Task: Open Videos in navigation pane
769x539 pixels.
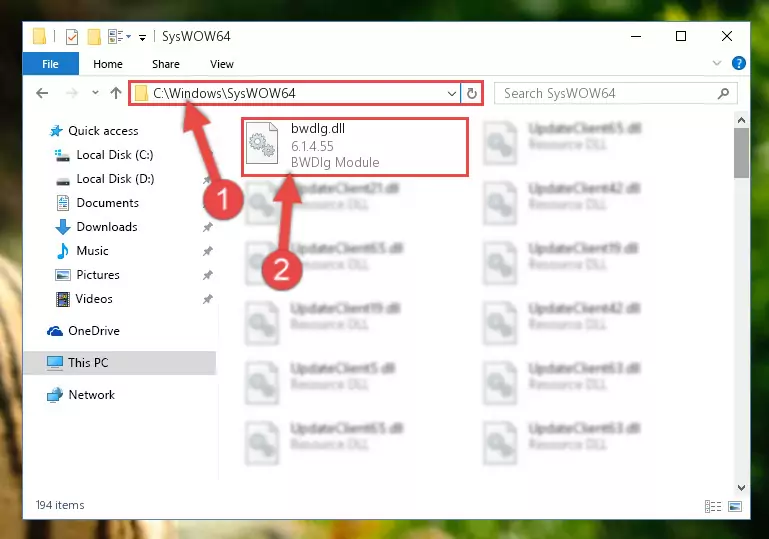Action: click(x=94, y=299)
